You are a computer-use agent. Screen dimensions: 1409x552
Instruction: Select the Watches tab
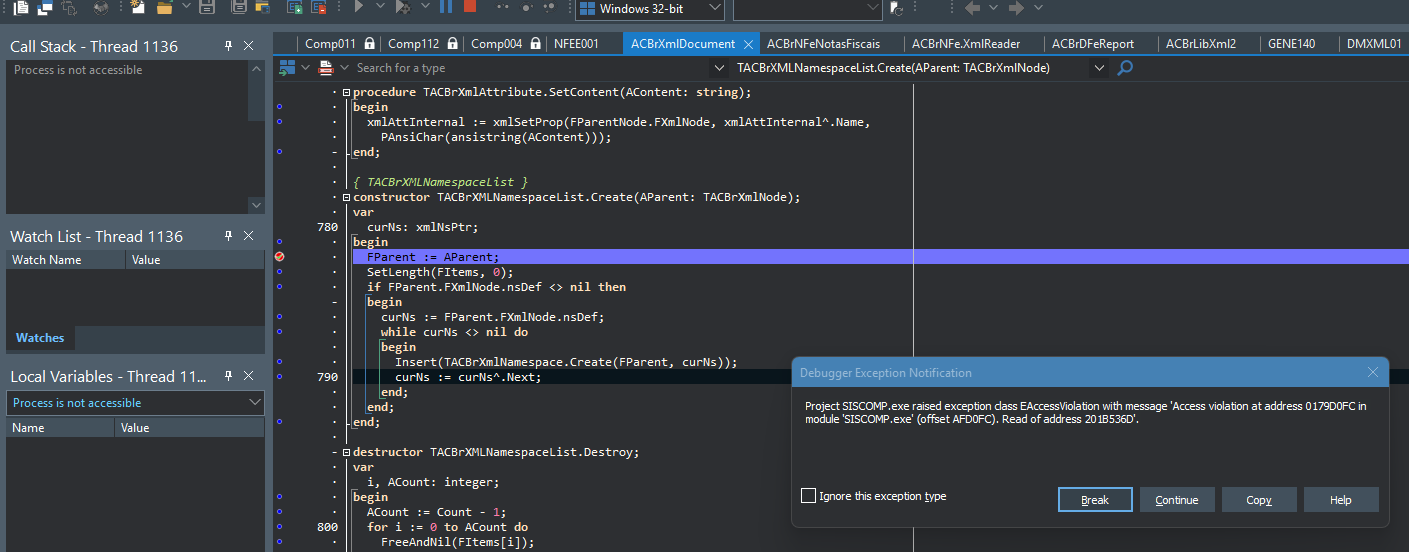coord(40,338)
